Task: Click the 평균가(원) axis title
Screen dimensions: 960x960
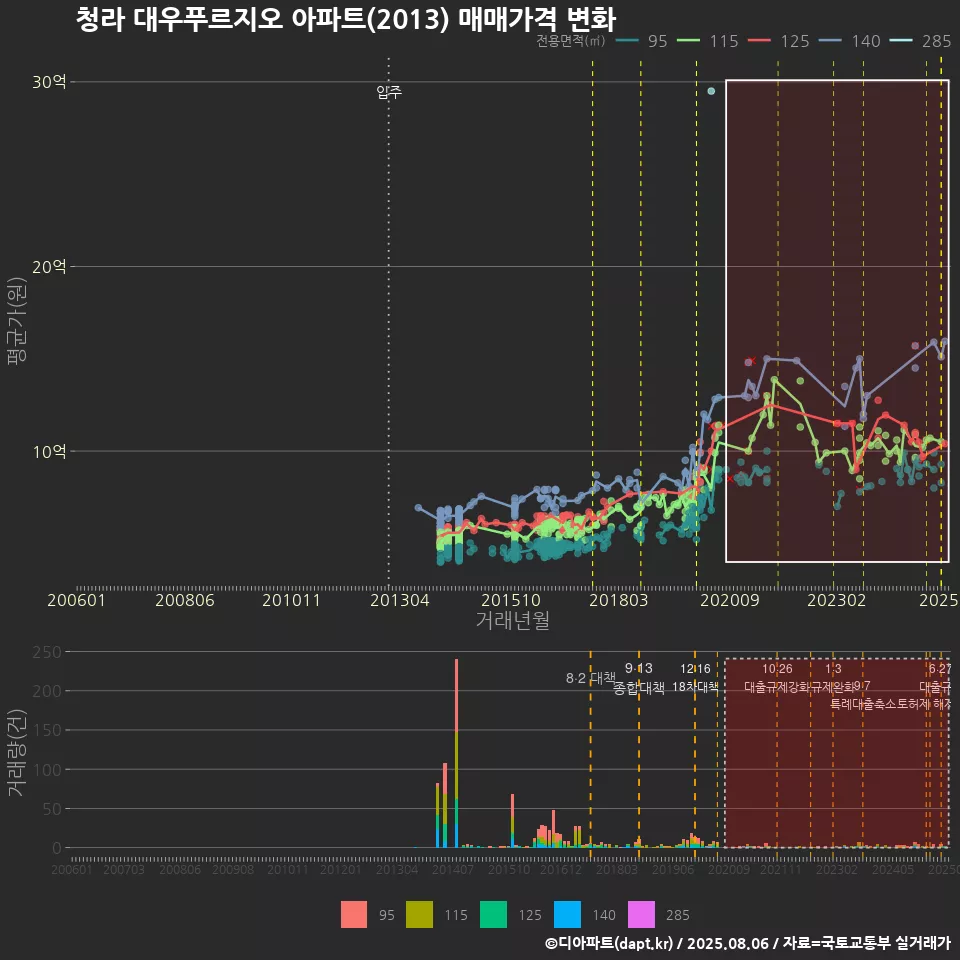Action: point(17,321)
